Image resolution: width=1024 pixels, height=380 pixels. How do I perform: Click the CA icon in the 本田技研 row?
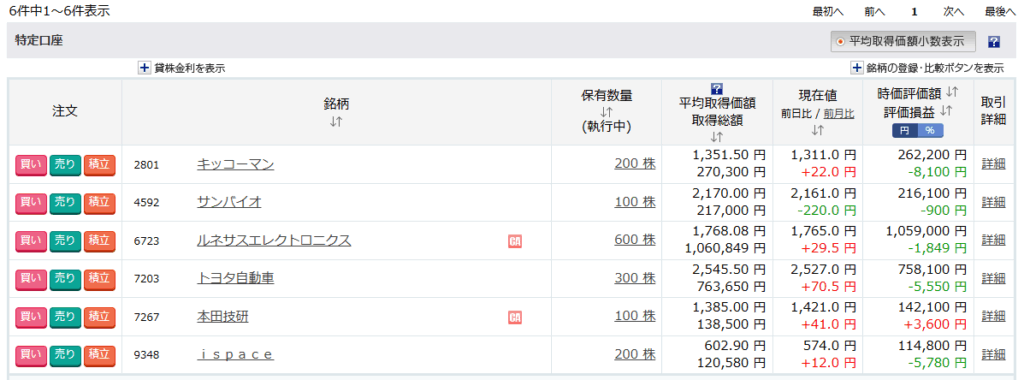(x=515, y=318)
